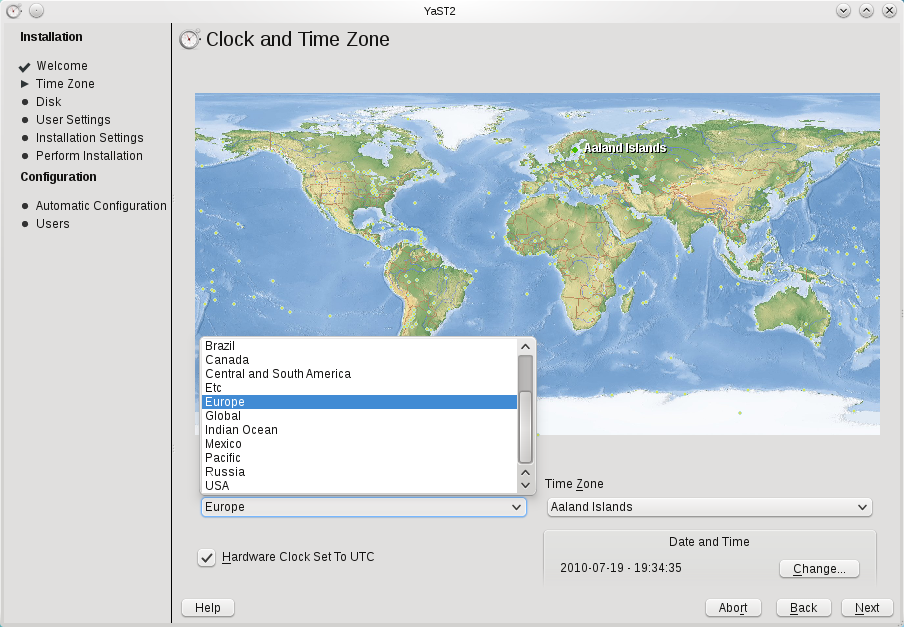Click the YaST2 window menu icon in titlebar
This screenshot has width=904, height=627.
[x=14, y=10]
